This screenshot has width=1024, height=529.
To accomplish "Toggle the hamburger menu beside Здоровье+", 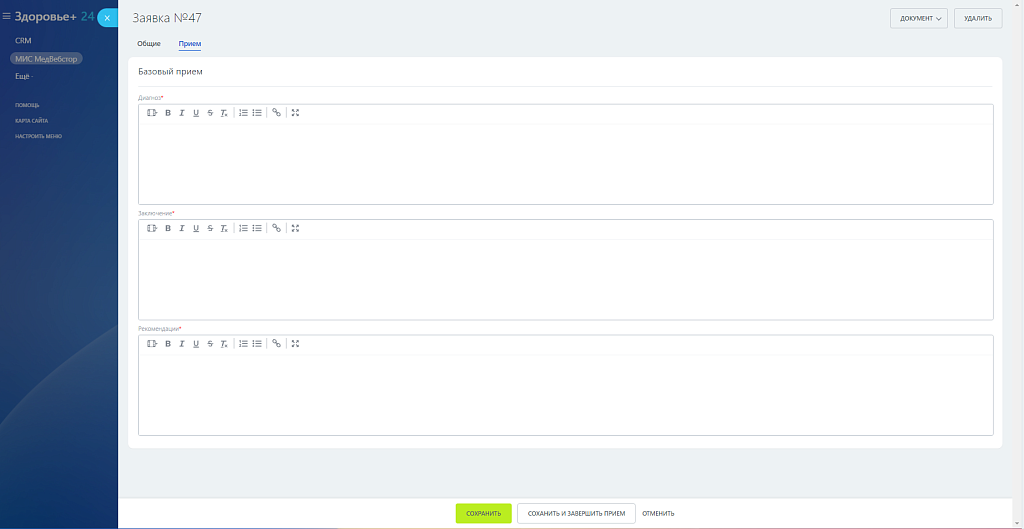I will click(6, 17).
